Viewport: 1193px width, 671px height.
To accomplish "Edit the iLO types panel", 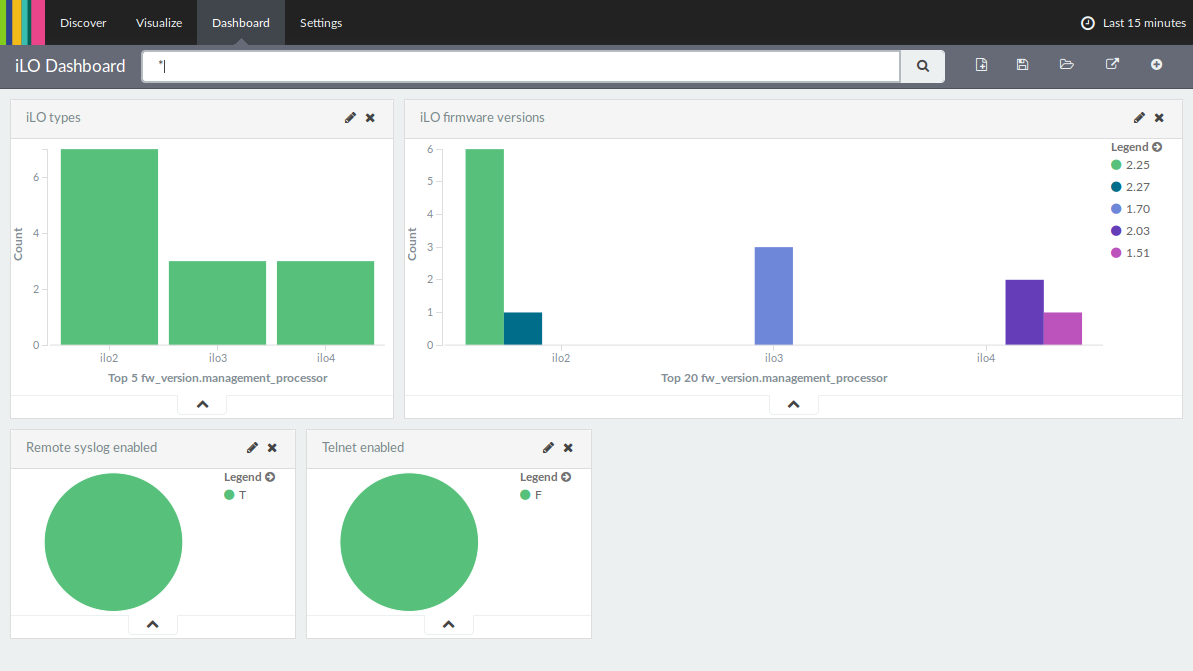I will click(350, 118).
